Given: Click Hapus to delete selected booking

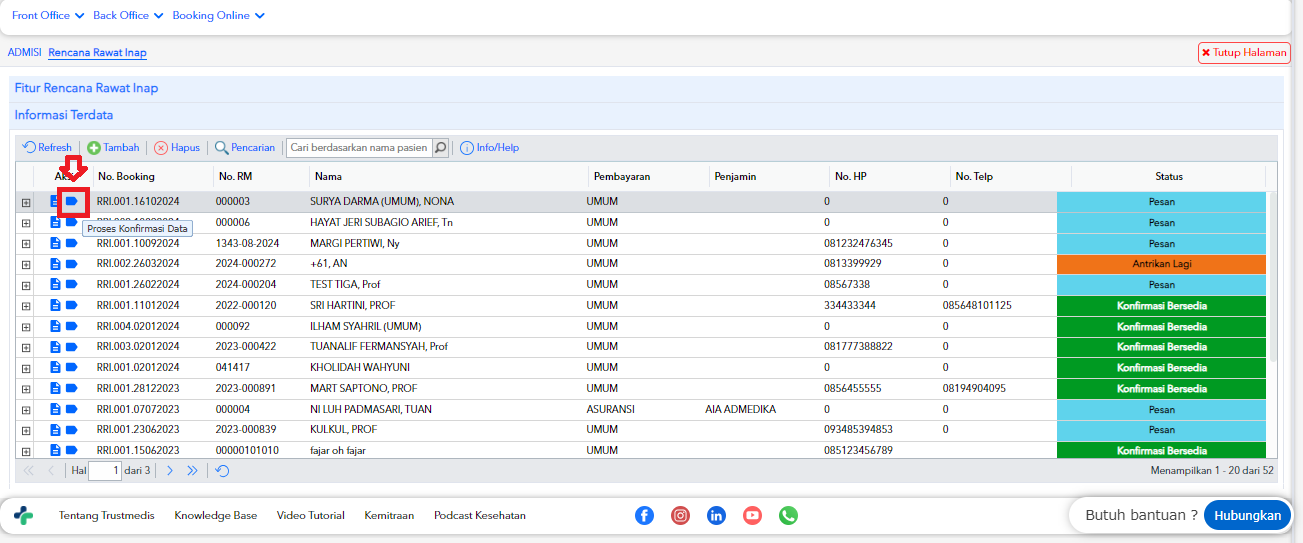Looking at the screenshot, I should [x=177, y=147].
